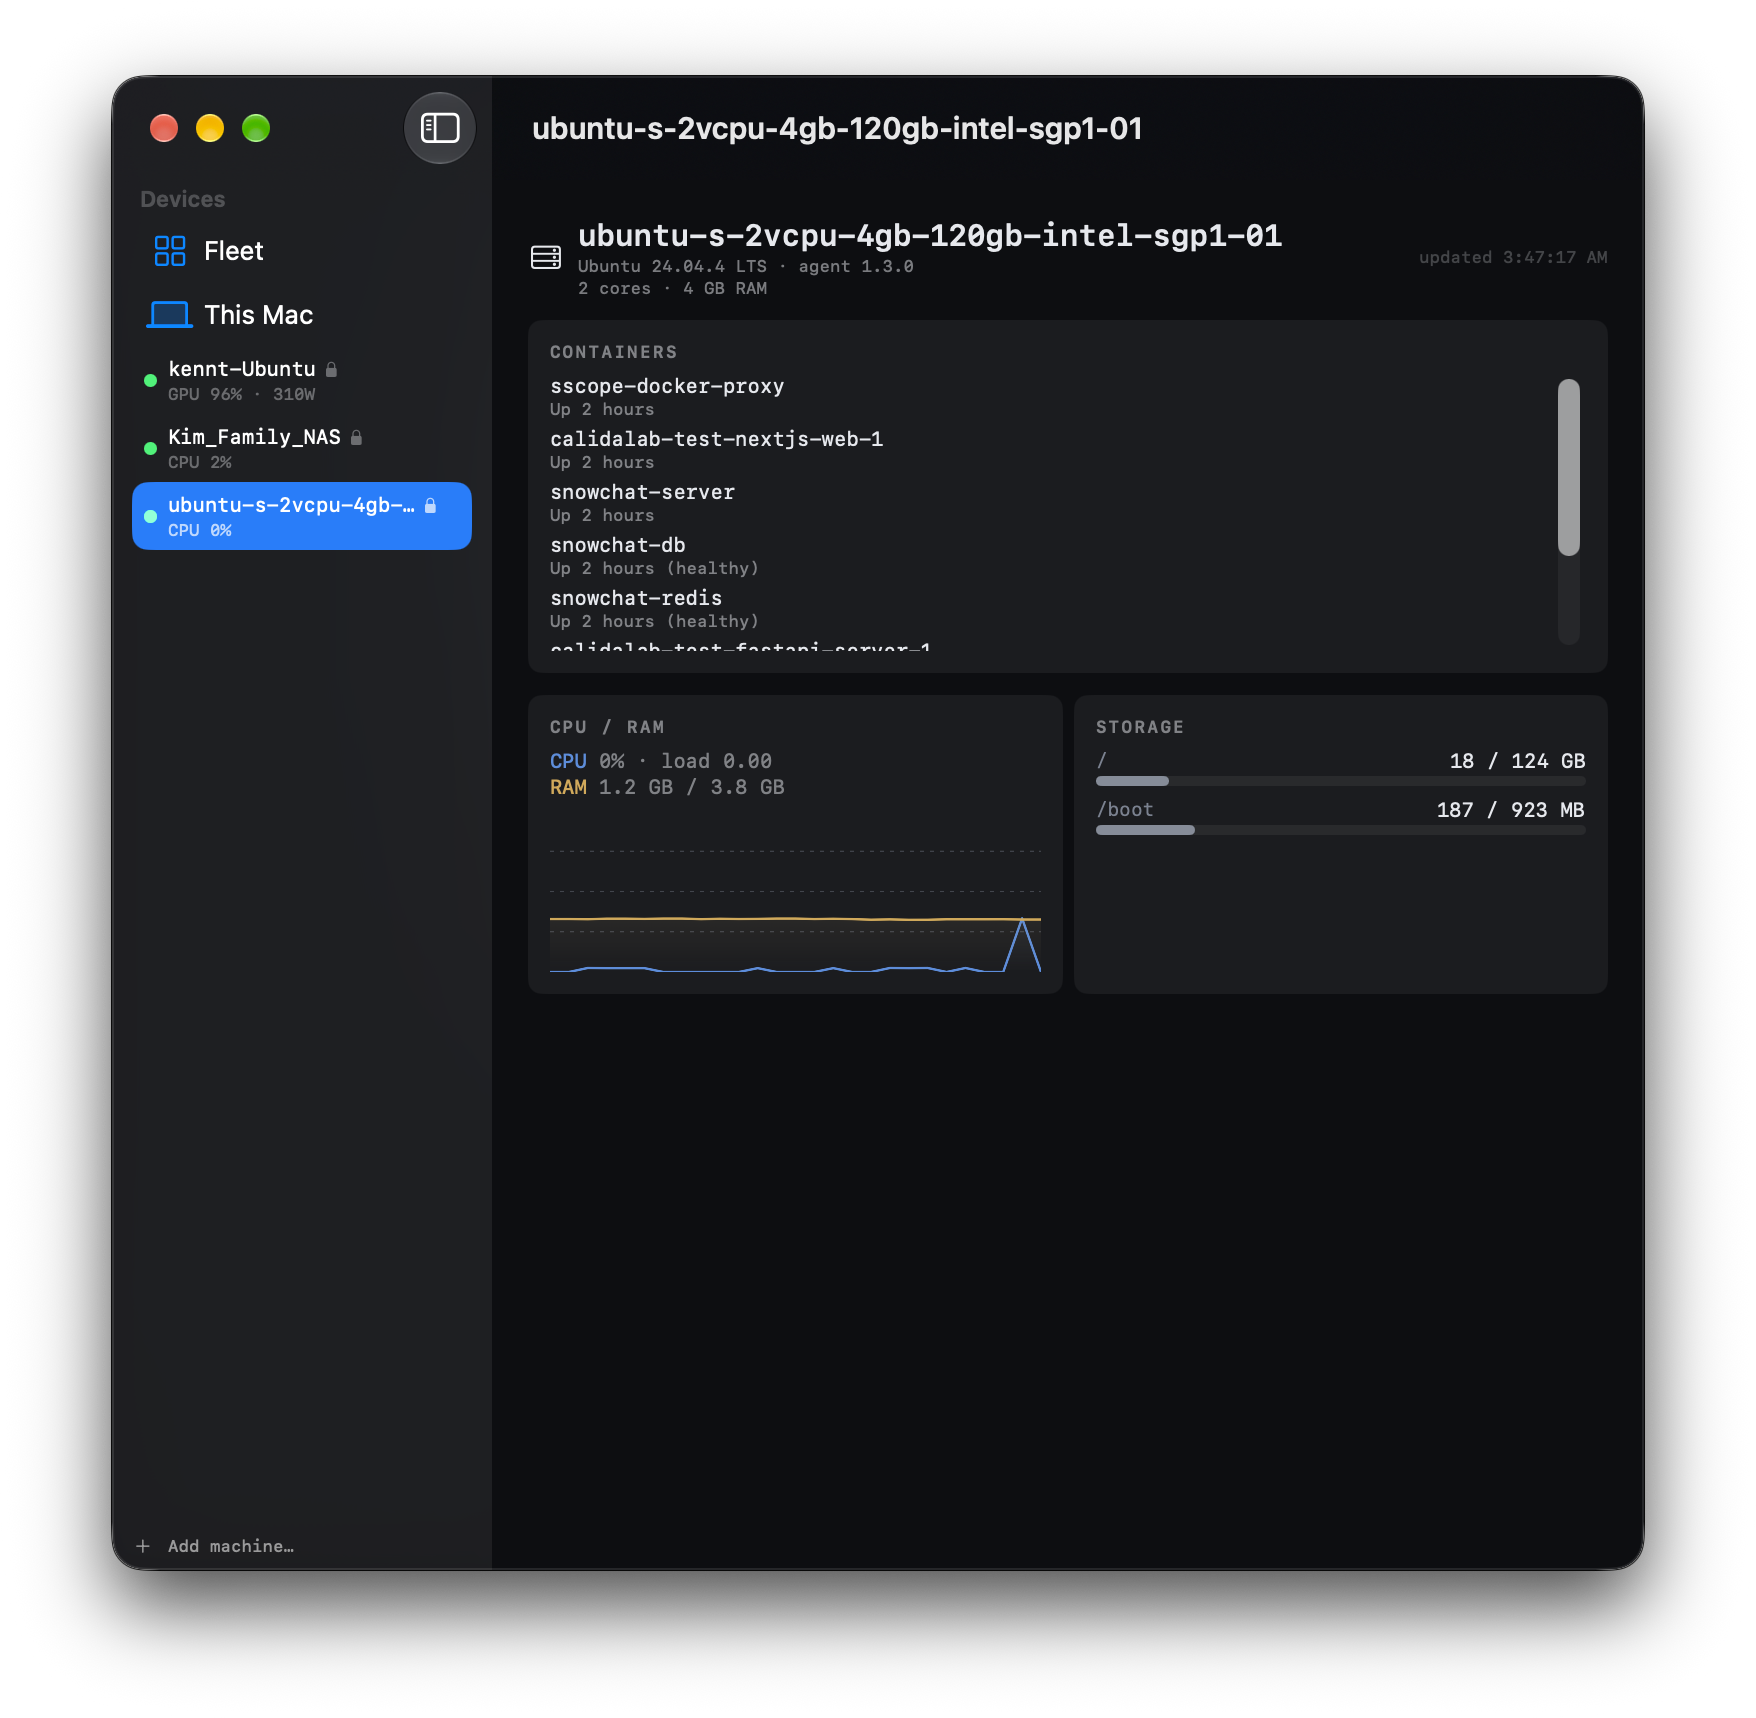Click the RAM 1.2 GB / 3.8 GB reading
The width and height of the screenshot is (1756, 1718).
pos(667,787)
